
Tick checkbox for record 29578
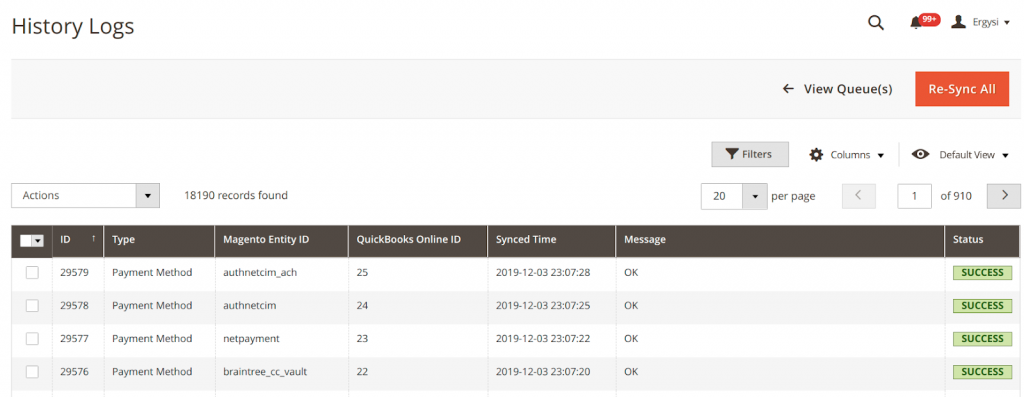[32, 306]
